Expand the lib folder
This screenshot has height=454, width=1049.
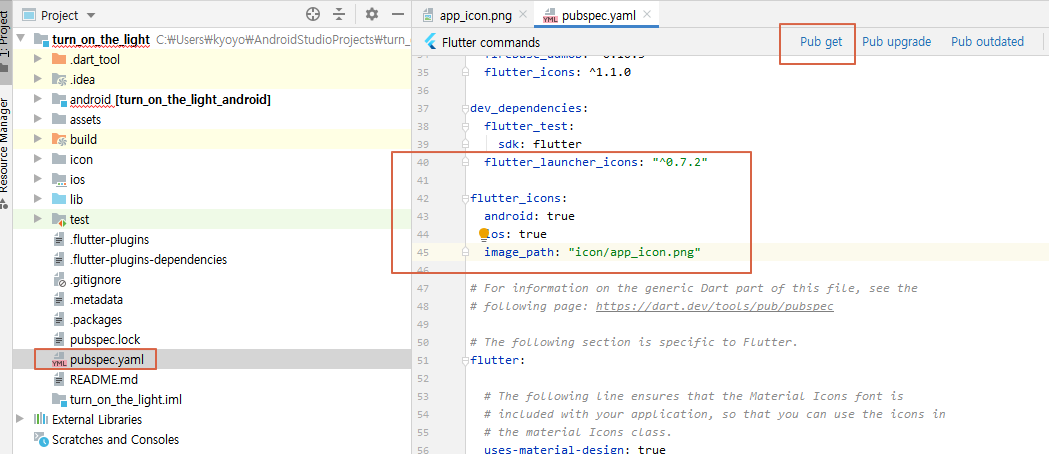tap(38, 199)
